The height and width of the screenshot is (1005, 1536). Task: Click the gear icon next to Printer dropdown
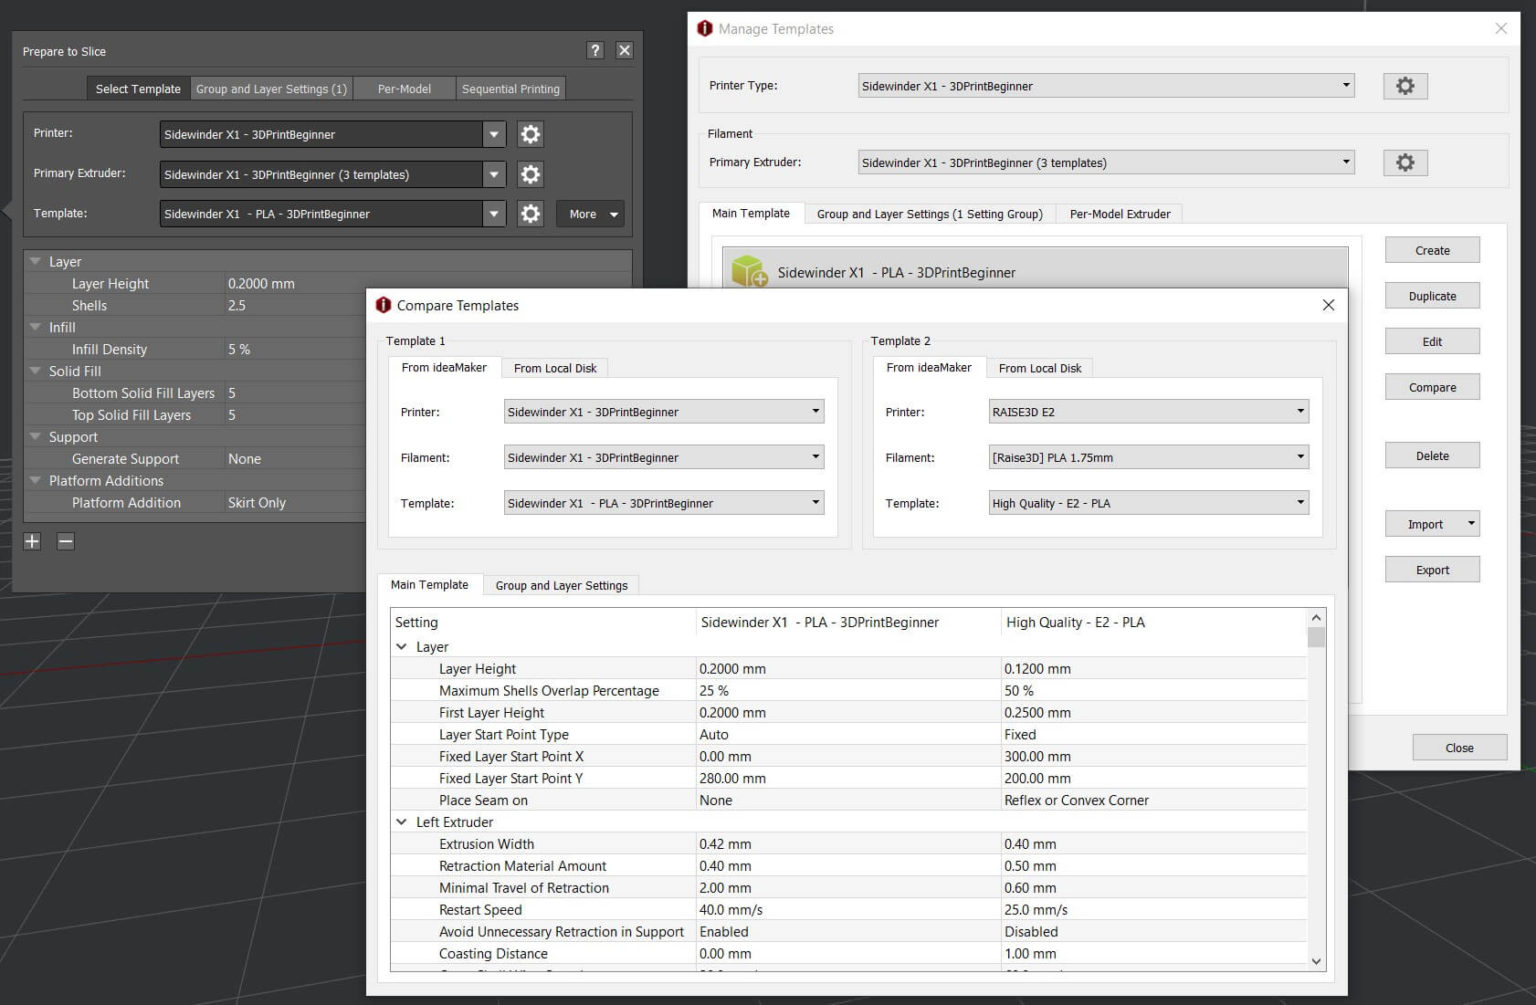(x=530, y=134)
